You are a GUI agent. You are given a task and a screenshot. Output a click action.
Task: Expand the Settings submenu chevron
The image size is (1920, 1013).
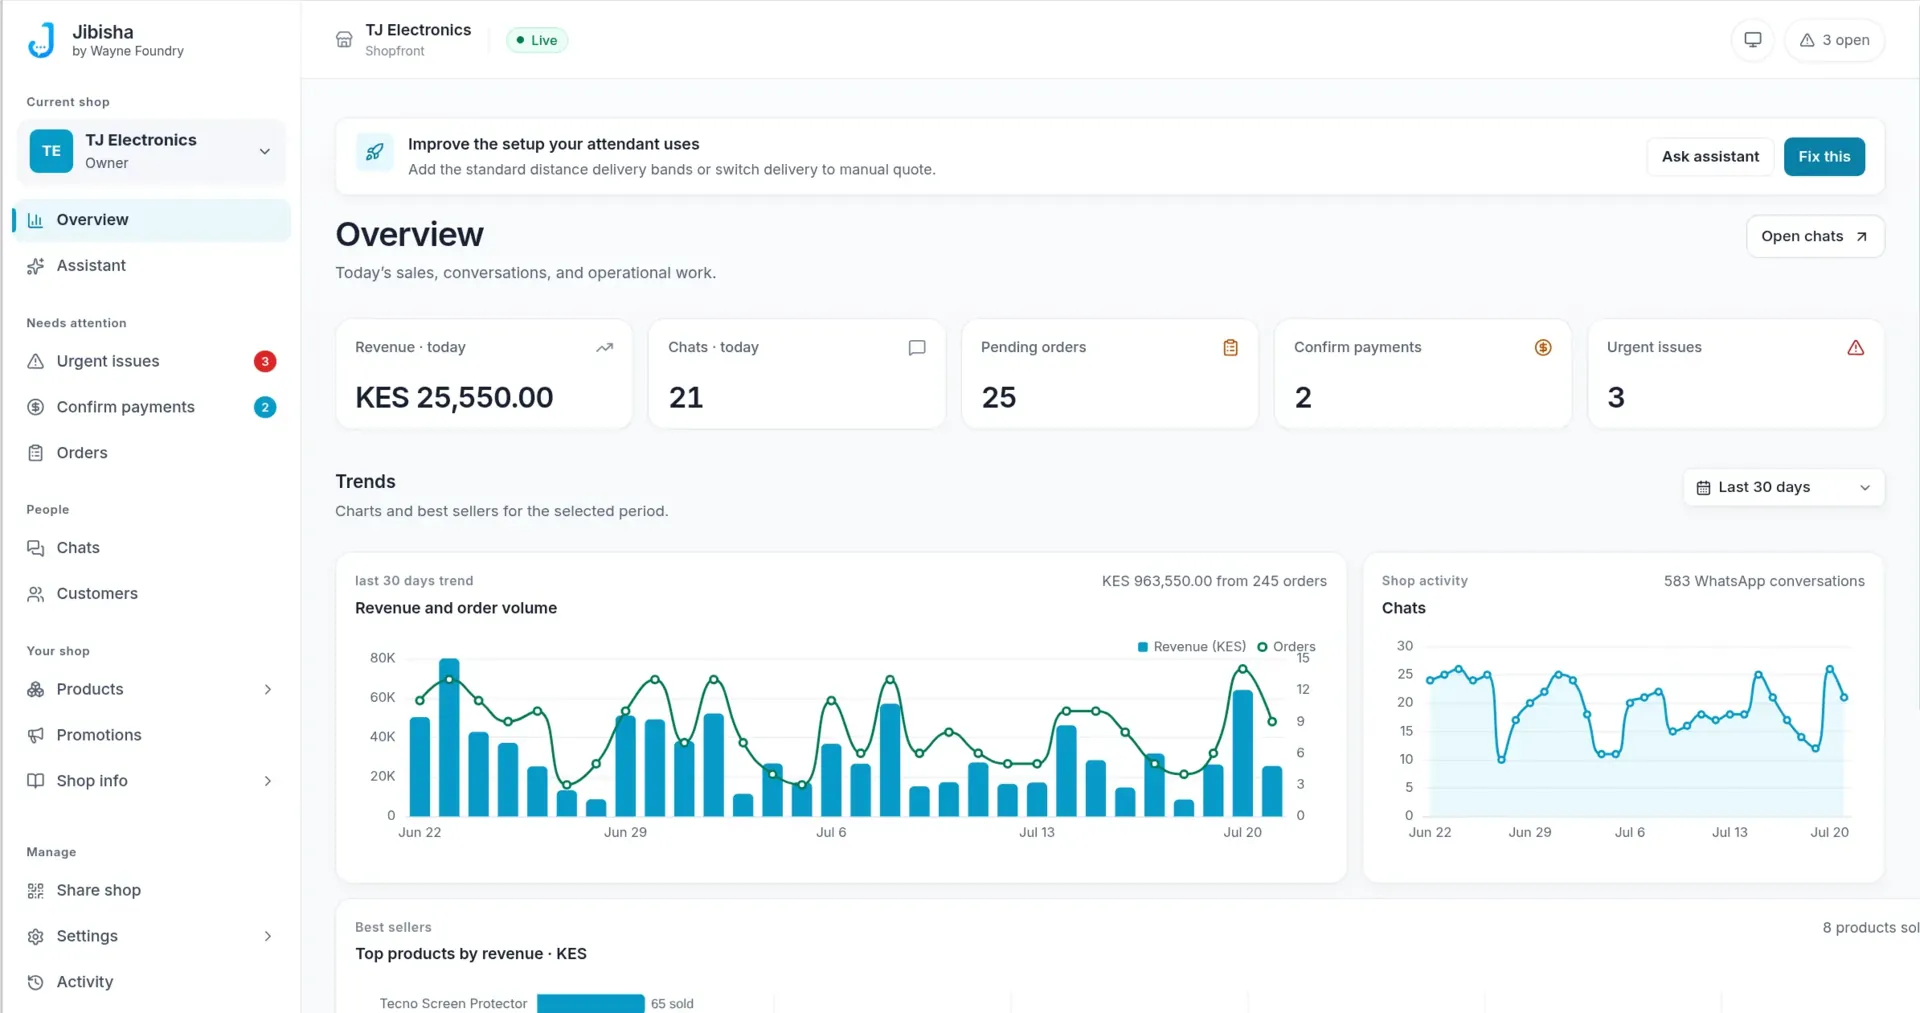point(267,936)
